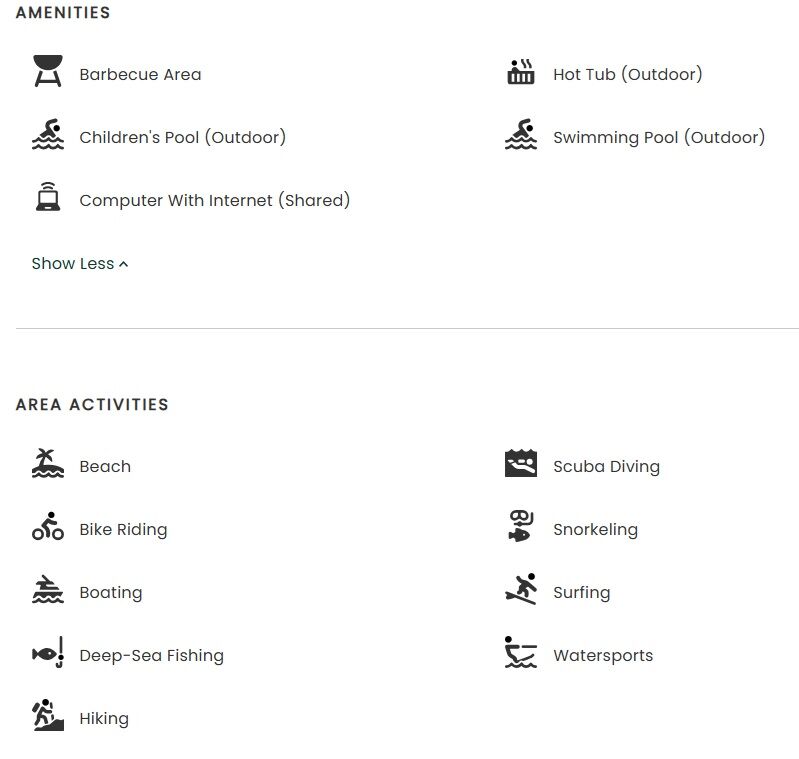Click the surfing icon

[520, 590]
